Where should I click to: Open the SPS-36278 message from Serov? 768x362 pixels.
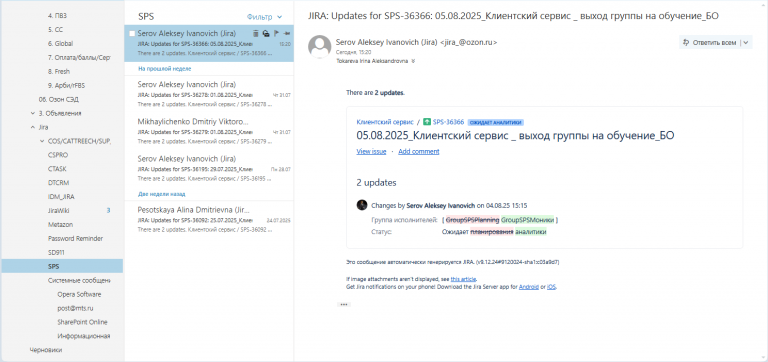(209, 94)
